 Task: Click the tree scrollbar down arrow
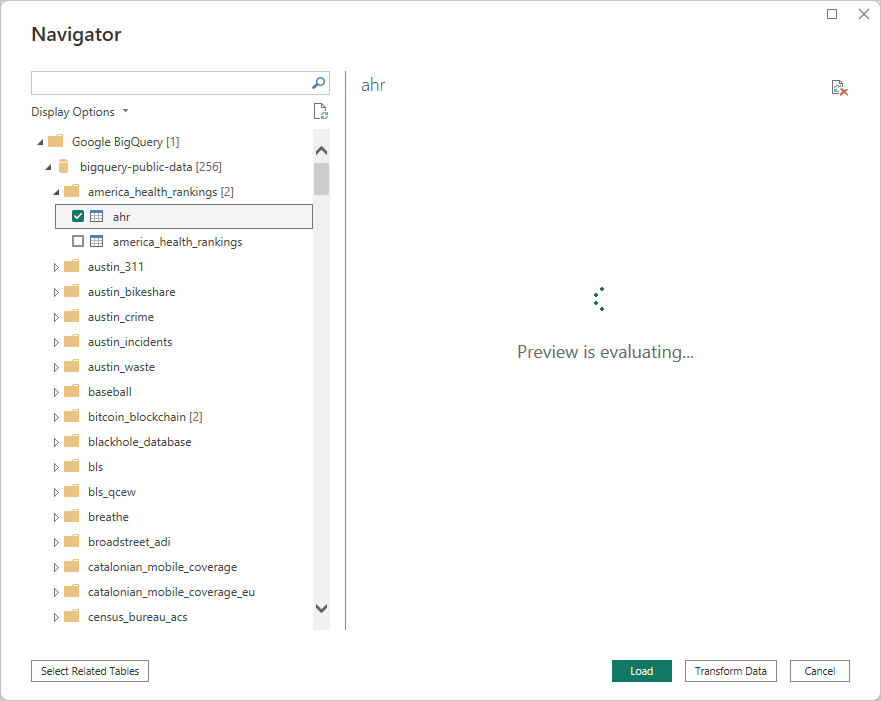(x=321, y=608)
